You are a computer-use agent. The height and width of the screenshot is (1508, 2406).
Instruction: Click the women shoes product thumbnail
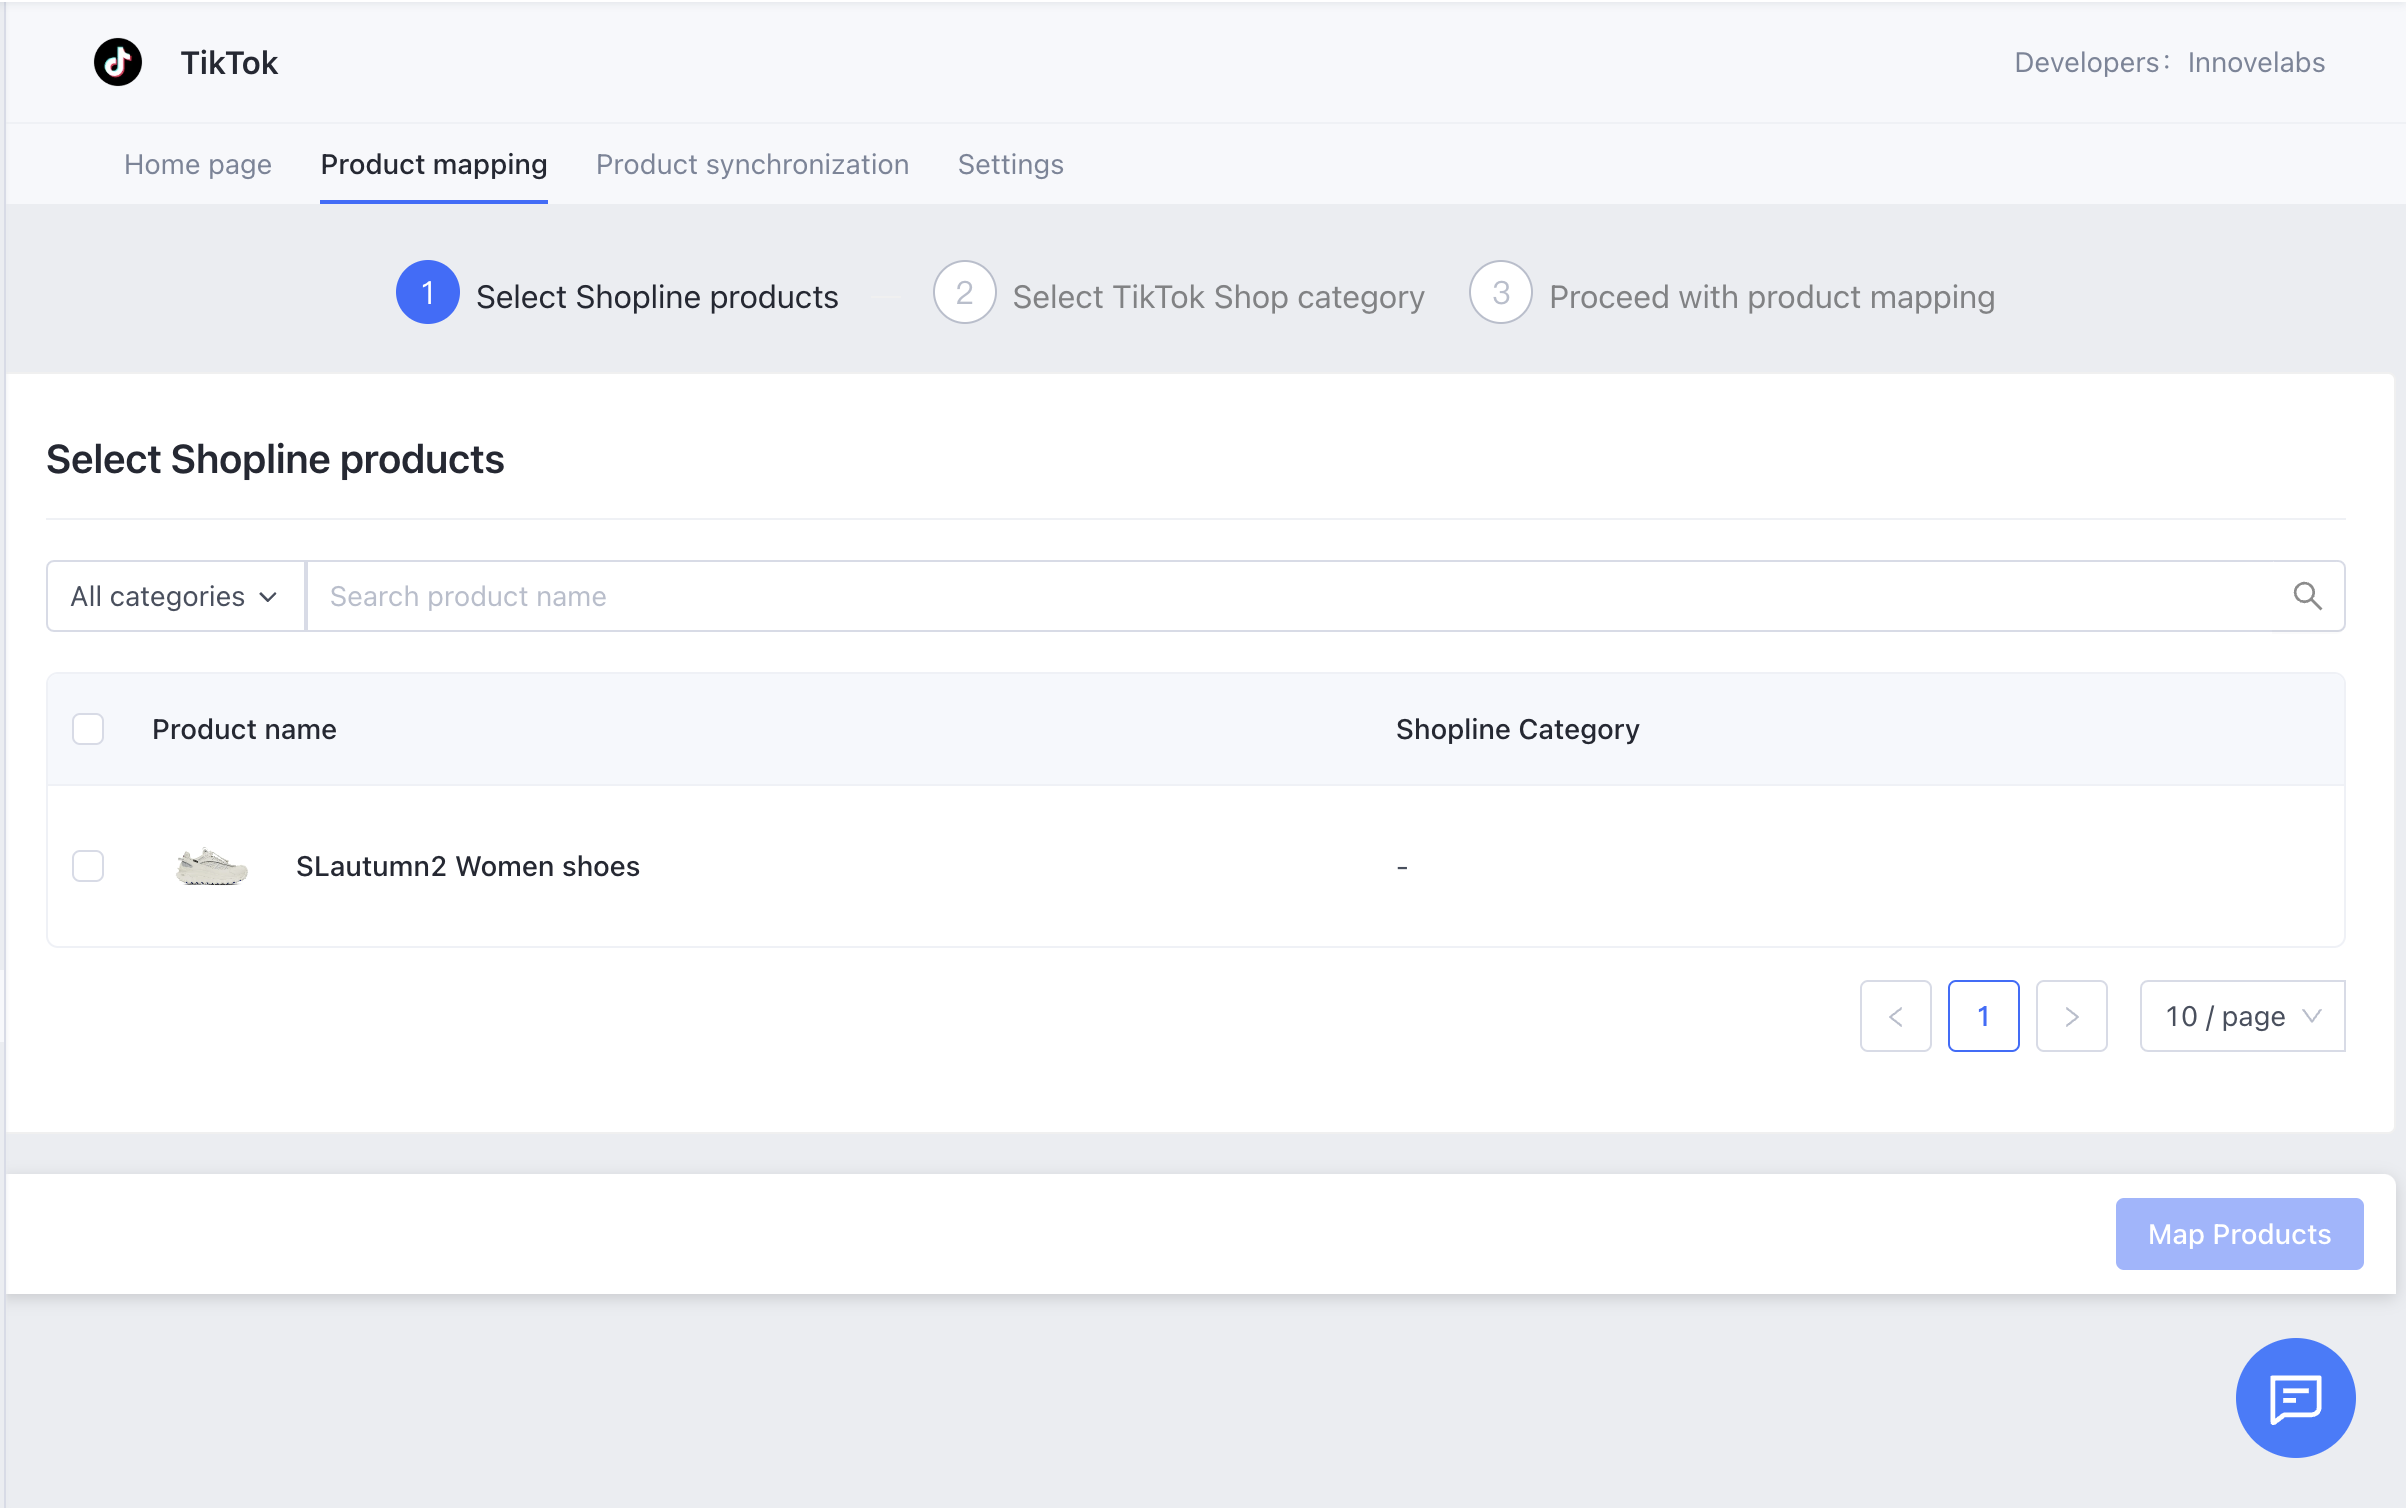click(211, 866)
